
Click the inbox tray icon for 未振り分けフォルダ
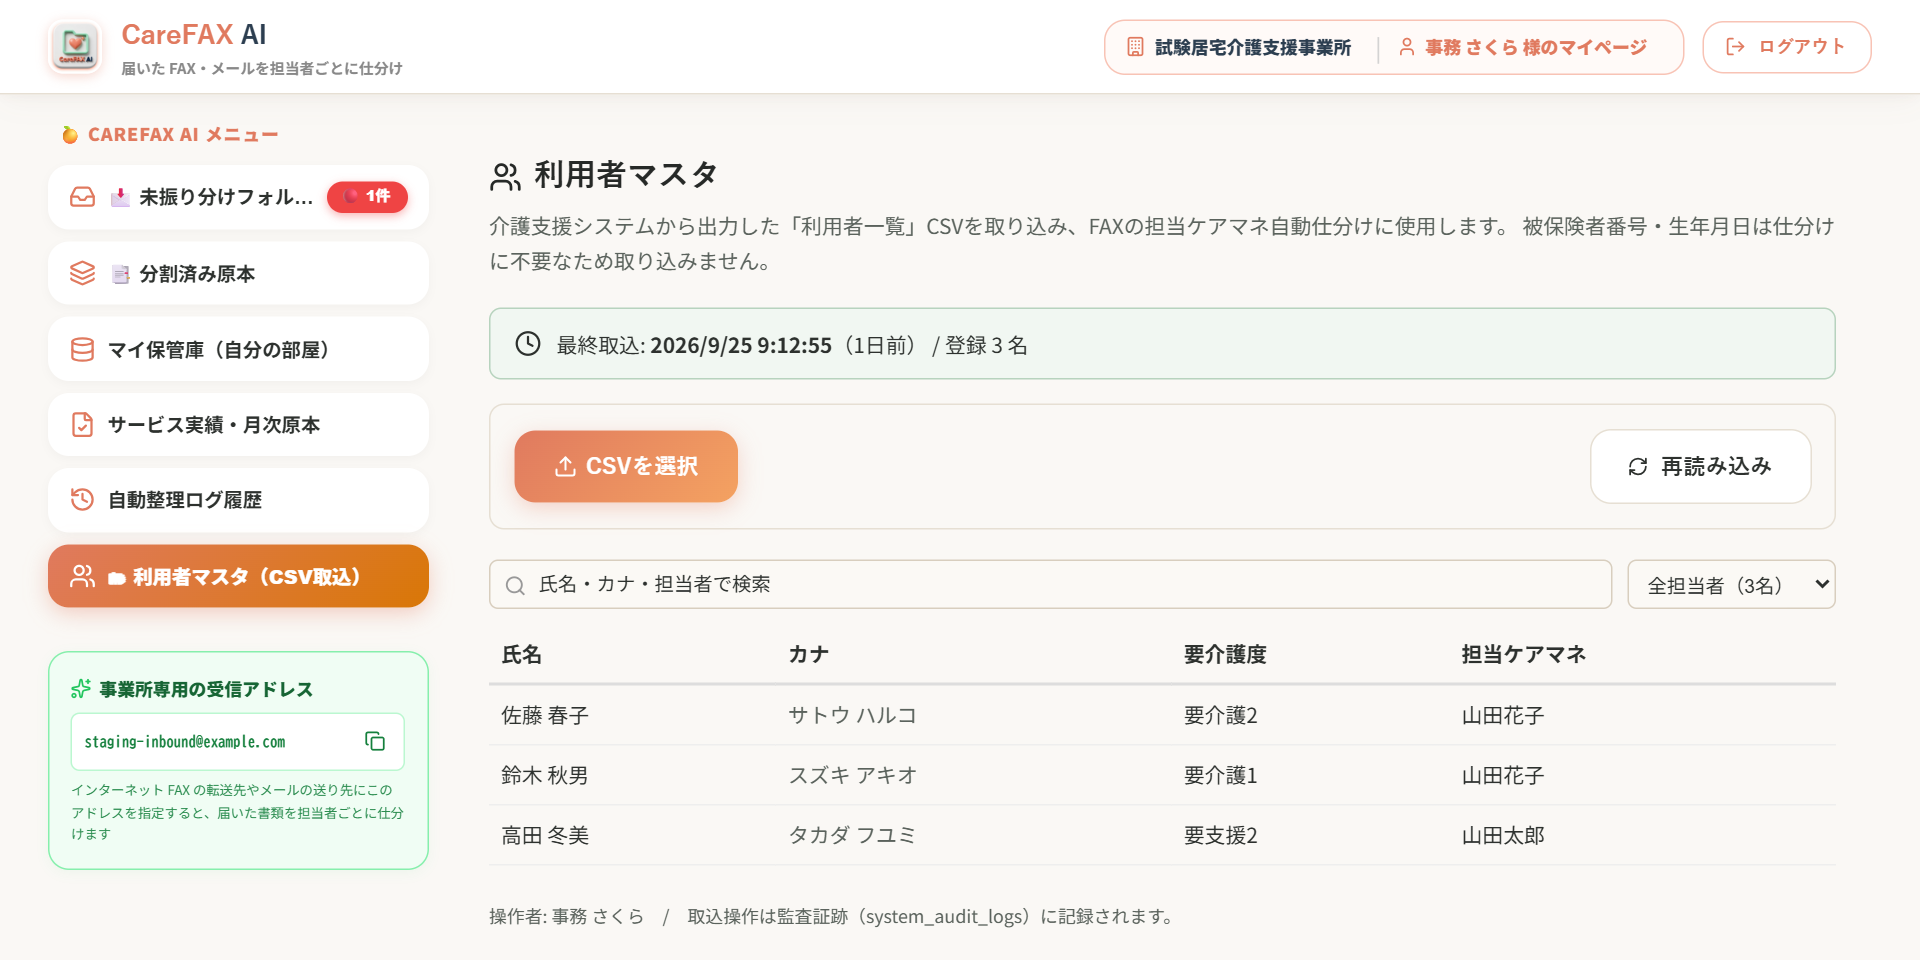click(83, 197)
